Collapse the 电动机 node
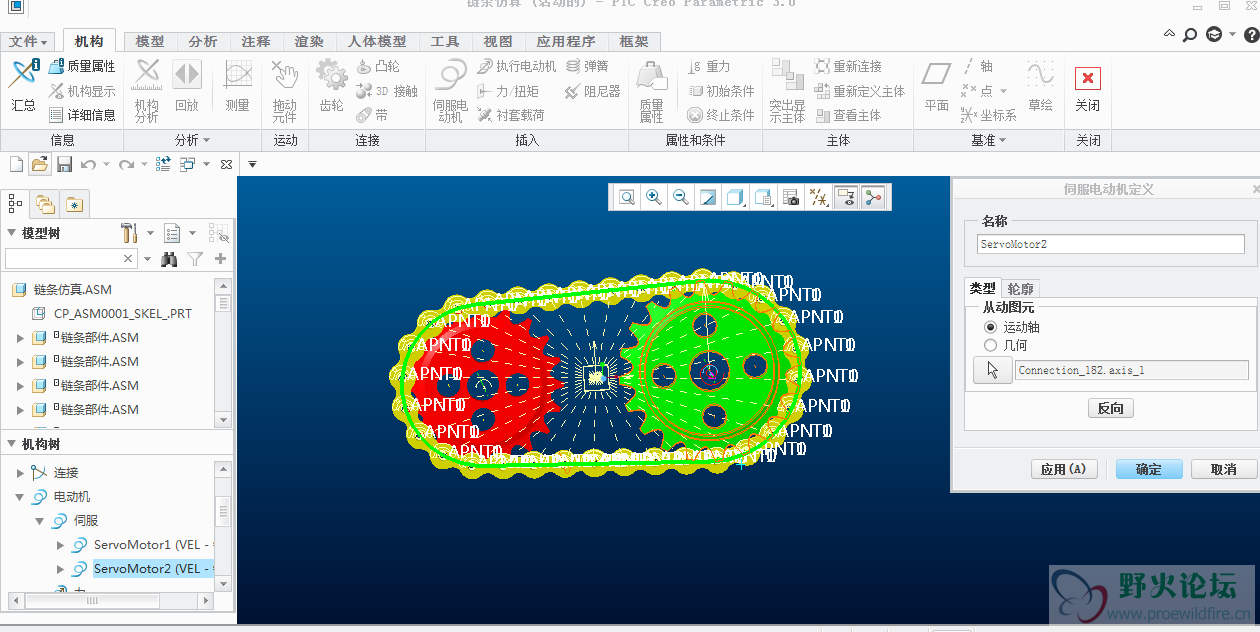Viewport: 1260px width, 632px height. coord(20,497)
